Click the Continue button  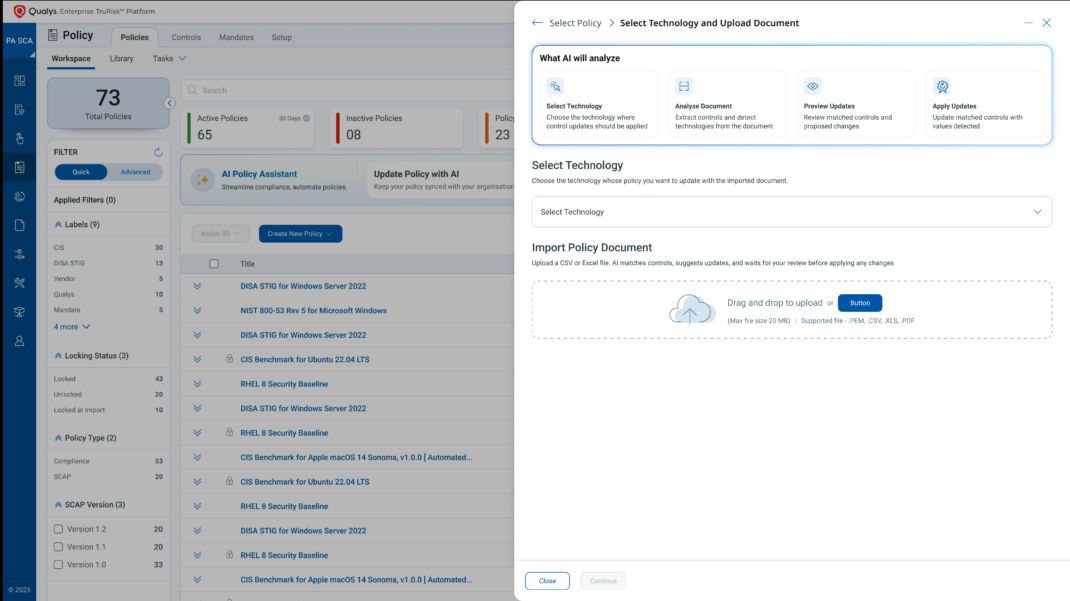(x=603, y=581)
